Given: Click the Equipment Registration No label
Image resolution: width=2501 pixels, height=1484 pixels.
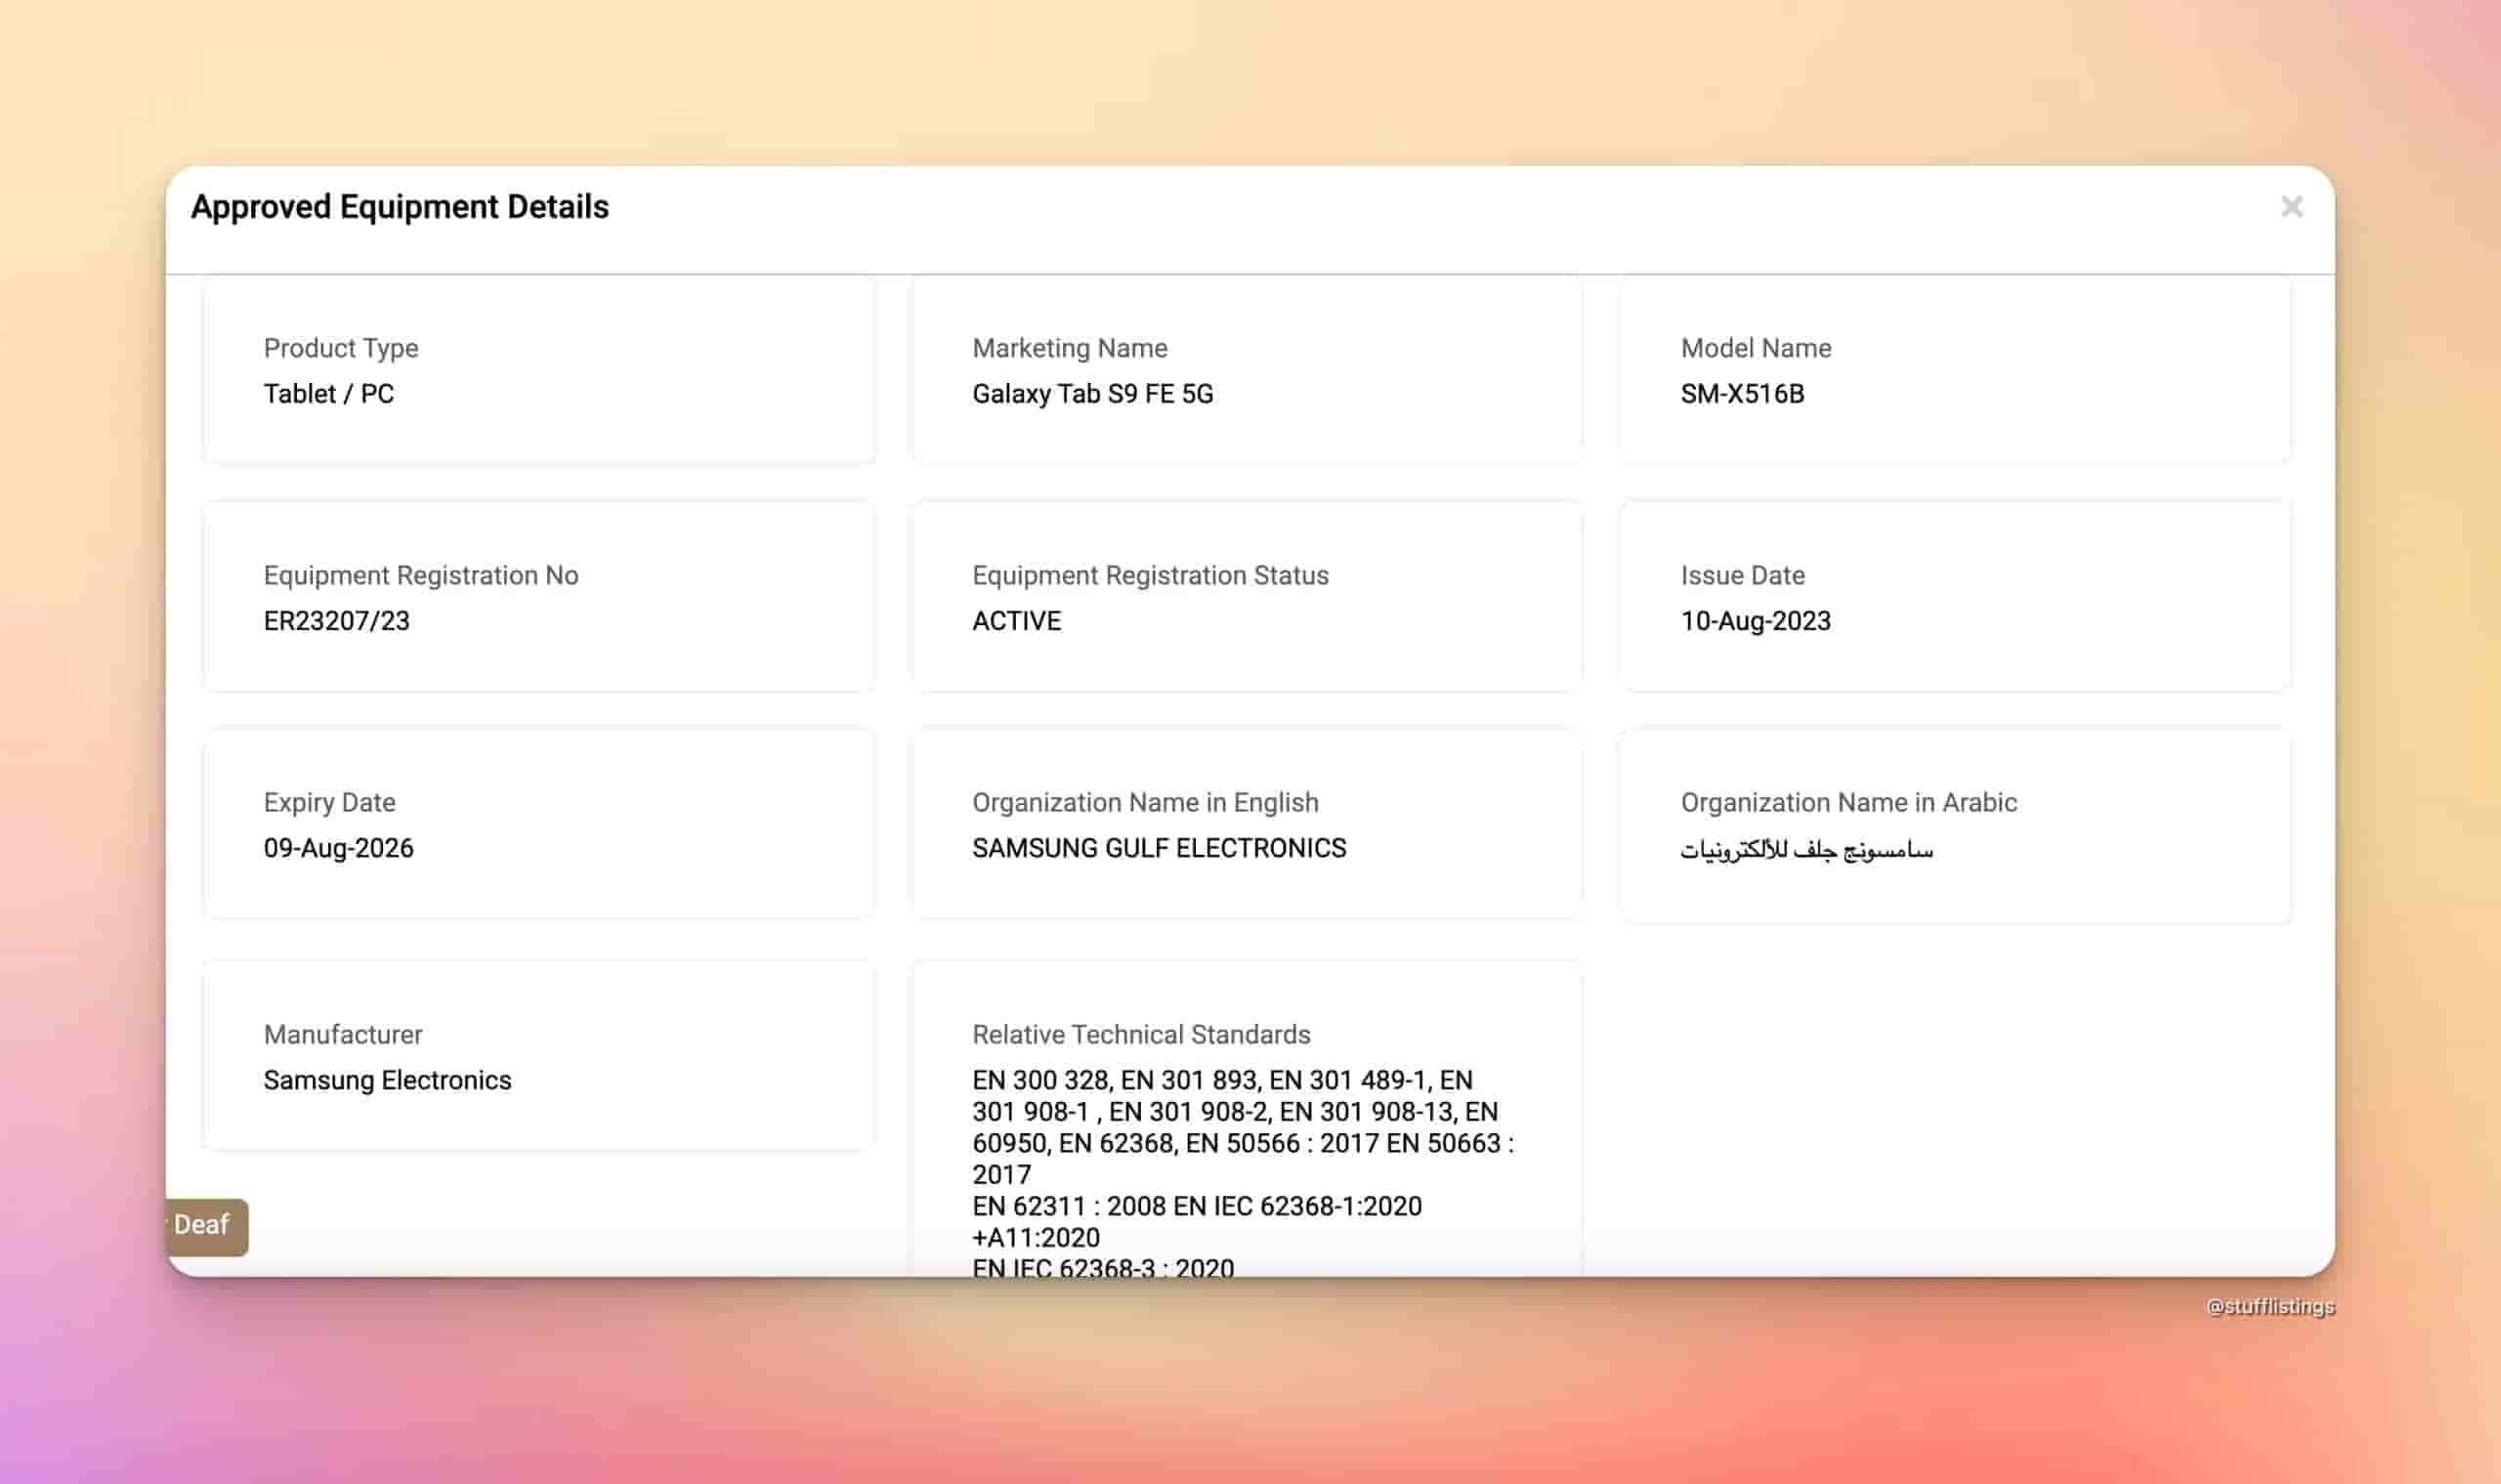Looking at the screenshot, I should (x=420, y=575).
